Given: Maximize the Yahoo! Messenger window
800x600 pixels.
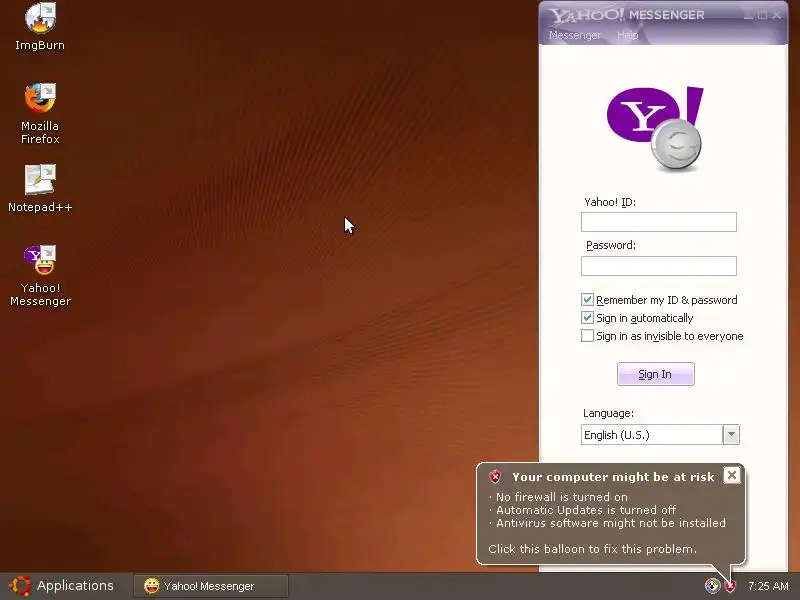Looking at the screenshot, I should (x=762, y=15).
